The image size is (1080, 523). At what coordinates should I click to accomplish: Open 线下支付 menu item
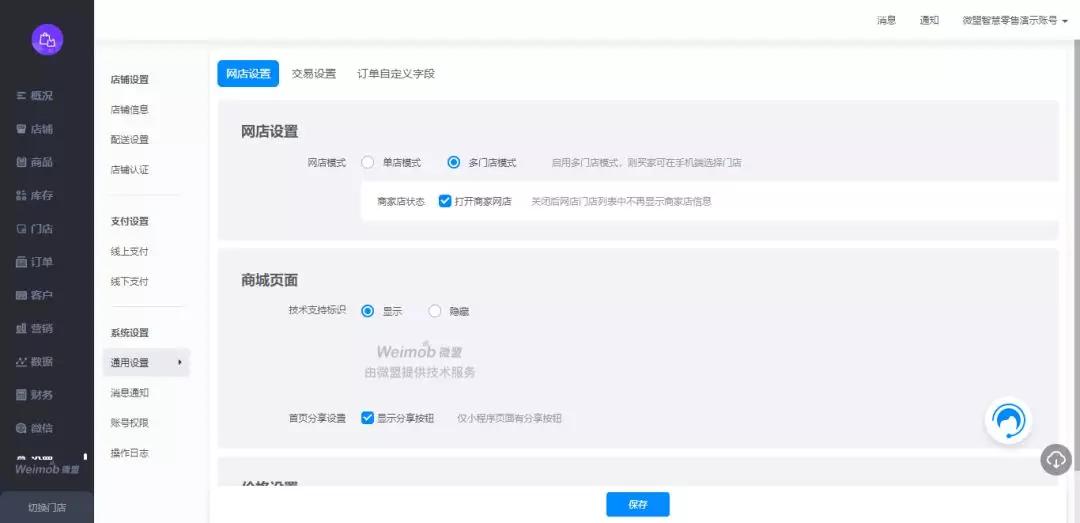coord(129,282)
